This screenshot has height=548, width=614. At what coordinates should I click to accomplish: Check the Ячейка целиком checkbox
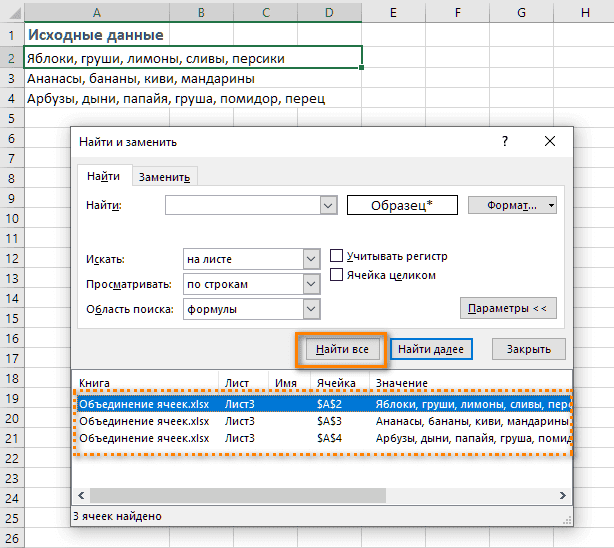(337, 275)
